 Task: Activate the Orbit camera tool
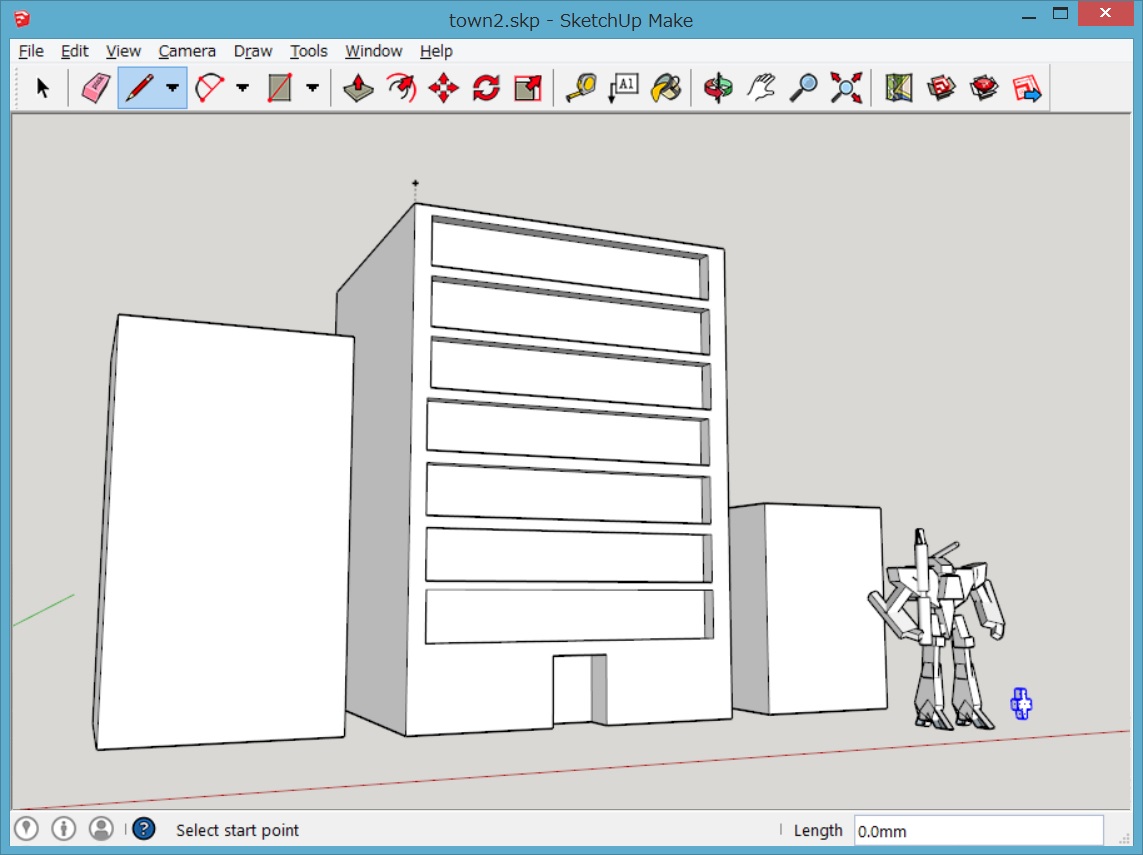(x=717, y=88)
